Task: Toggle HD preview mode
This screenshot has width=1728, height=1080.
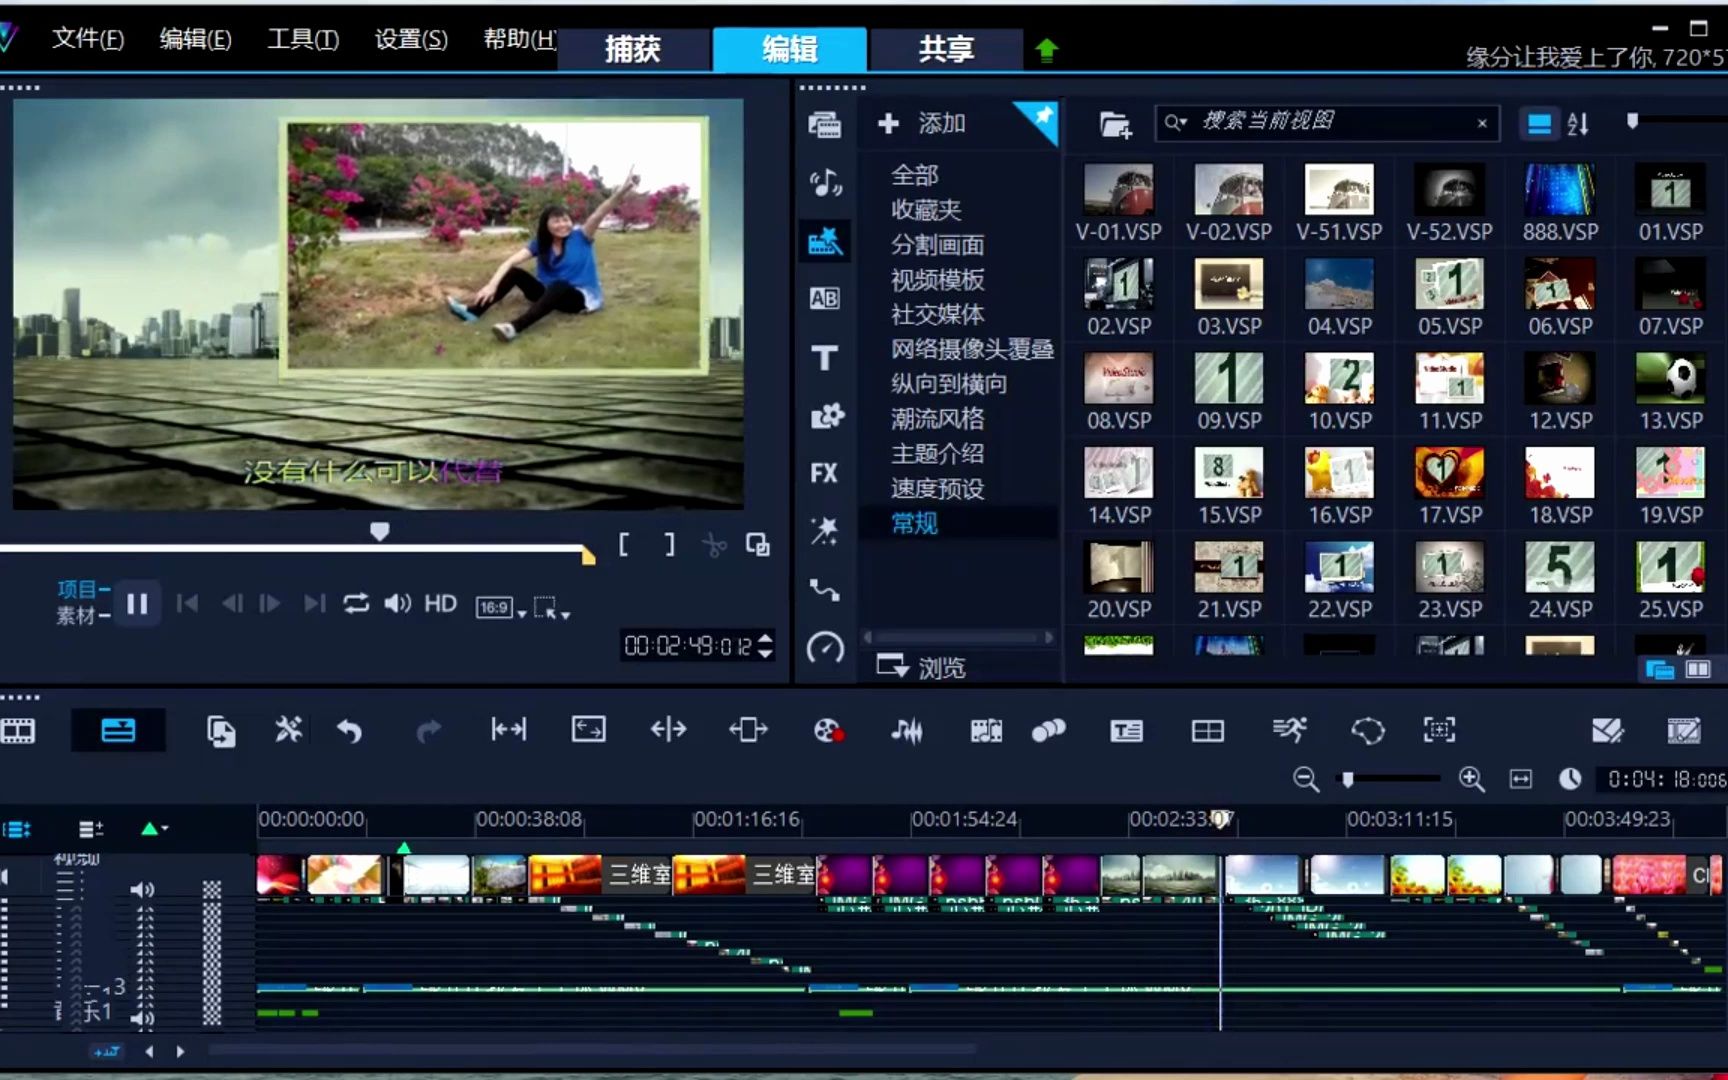Action: click(440, 603)
